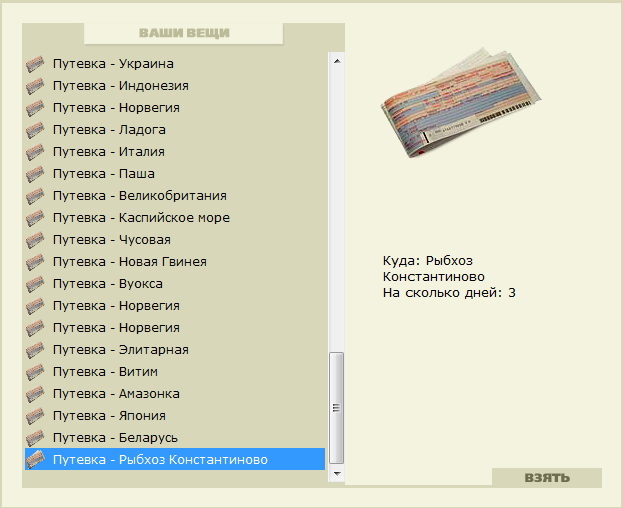This screenshot has height=508, width=623.
Task: Click the ticket icon beside Путевка - Великобритания
Action: (35, 196)
